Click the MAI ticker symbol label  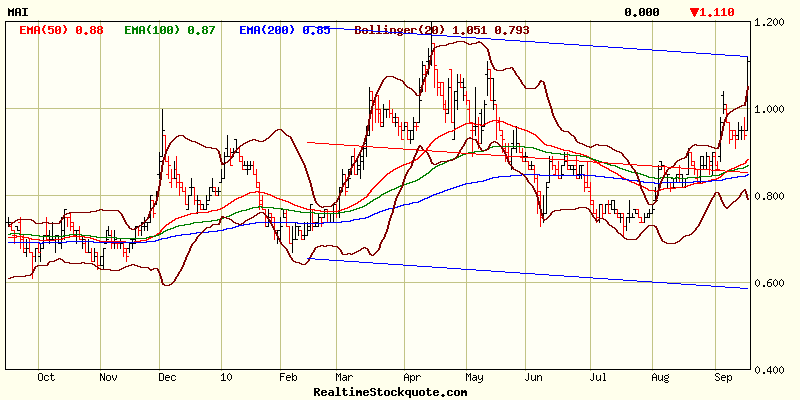point(17,12)
